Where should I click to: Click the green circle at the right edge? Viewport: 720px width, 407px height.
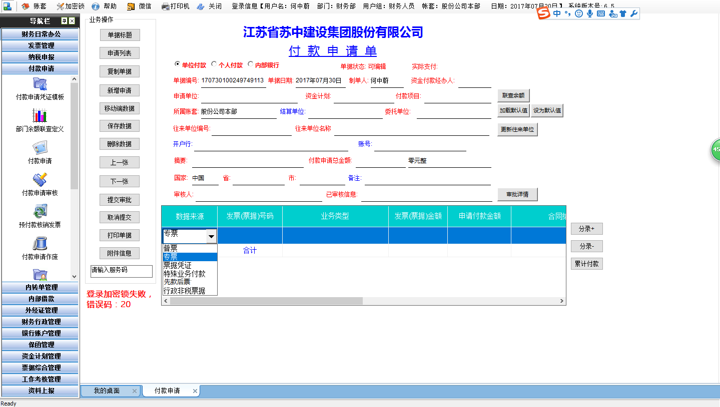pyautogui.click(x=716, y=150)
